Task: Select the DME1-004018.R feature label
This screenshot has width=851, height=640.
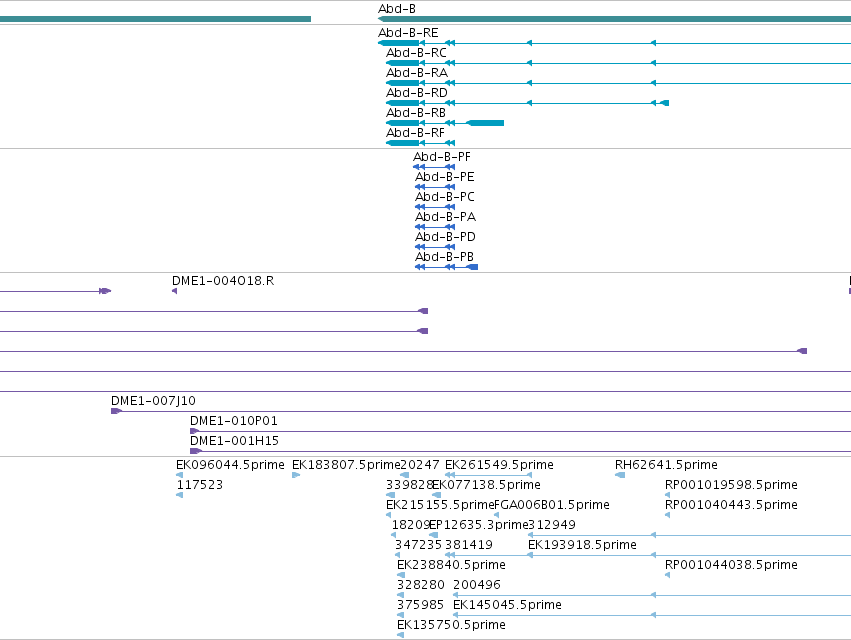Action: coord(223,281)
